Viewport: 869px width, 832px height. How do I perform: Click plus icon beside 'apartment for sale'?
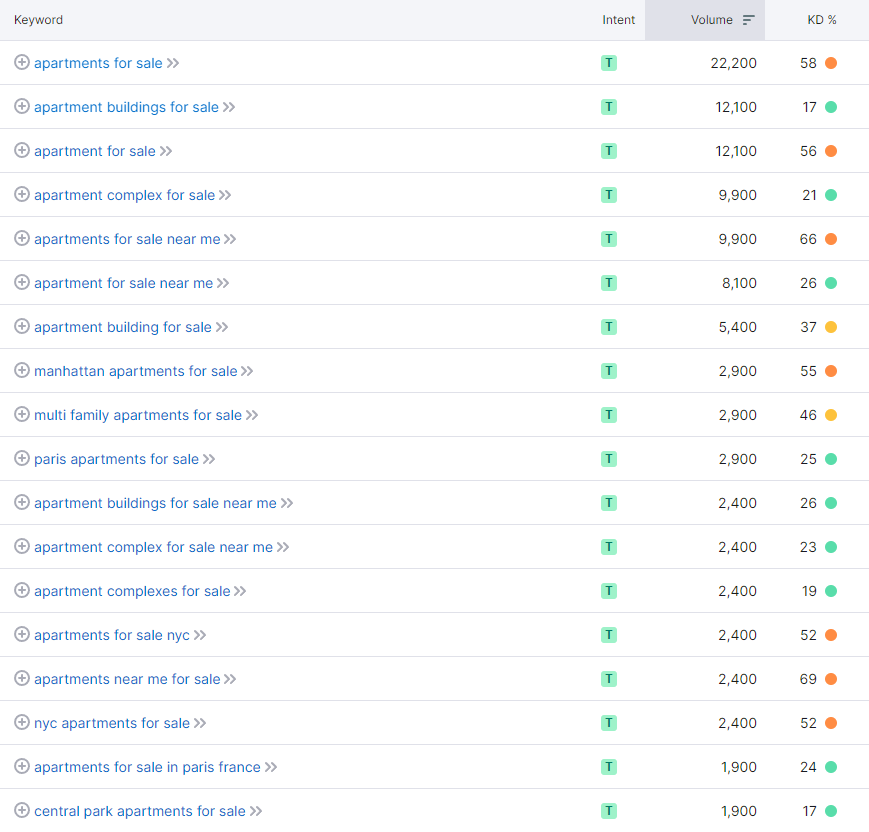point(22,150)
